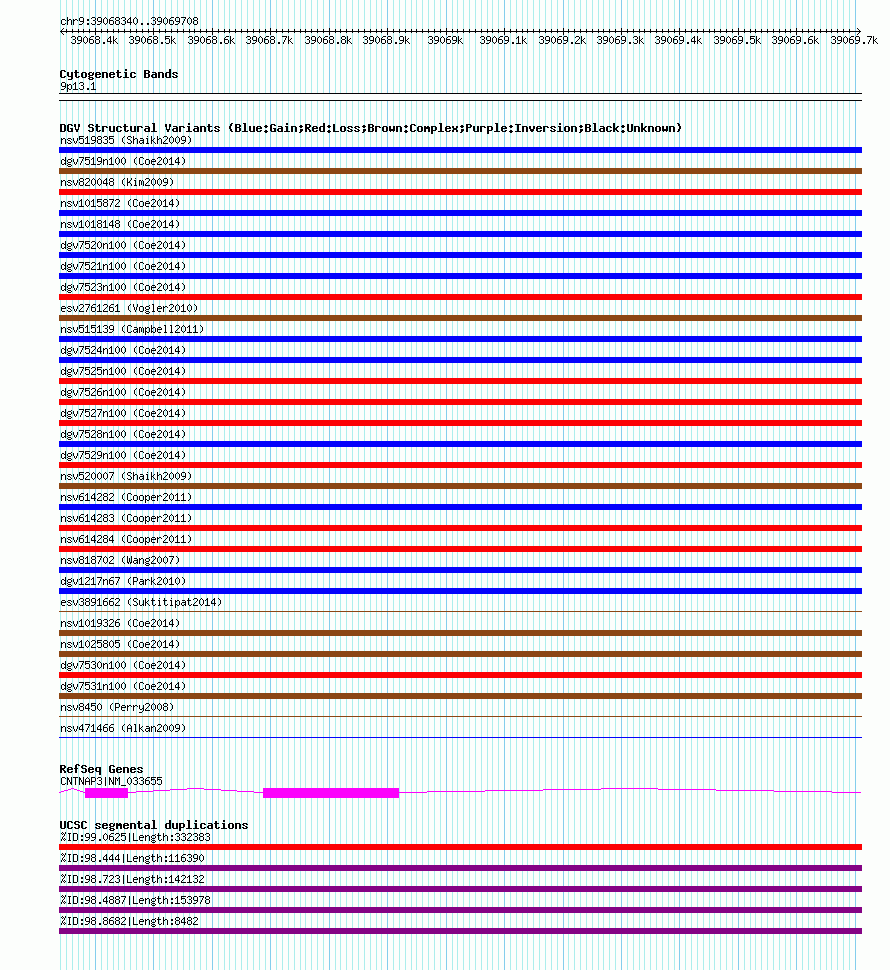Open variant dgv7519n100 (Coe2014) label
The image size is (890, 970).
(x=123, y=161)
